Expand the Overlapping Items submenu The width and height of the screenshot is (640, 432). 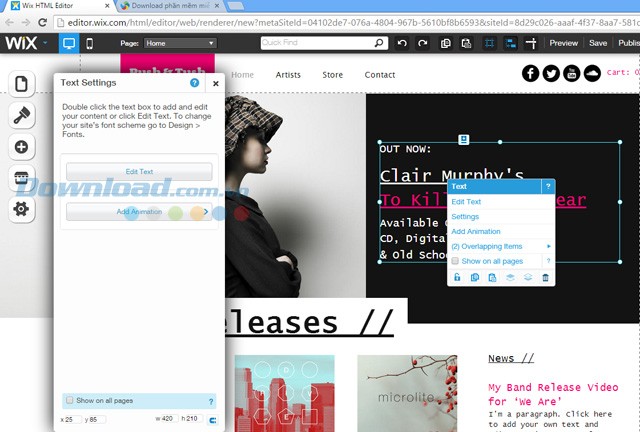click(x=500, y=246)
